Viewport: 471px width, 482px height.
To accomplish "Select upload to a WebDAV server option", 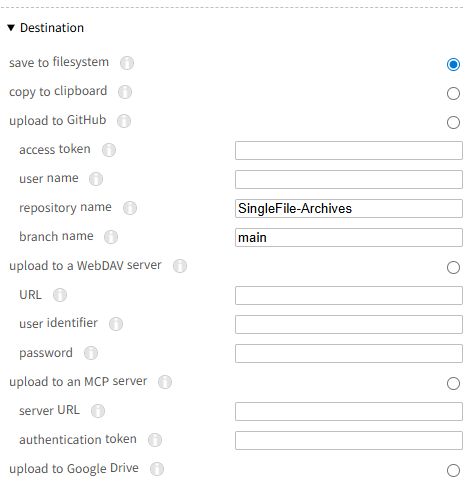I will tap(453, 267).
